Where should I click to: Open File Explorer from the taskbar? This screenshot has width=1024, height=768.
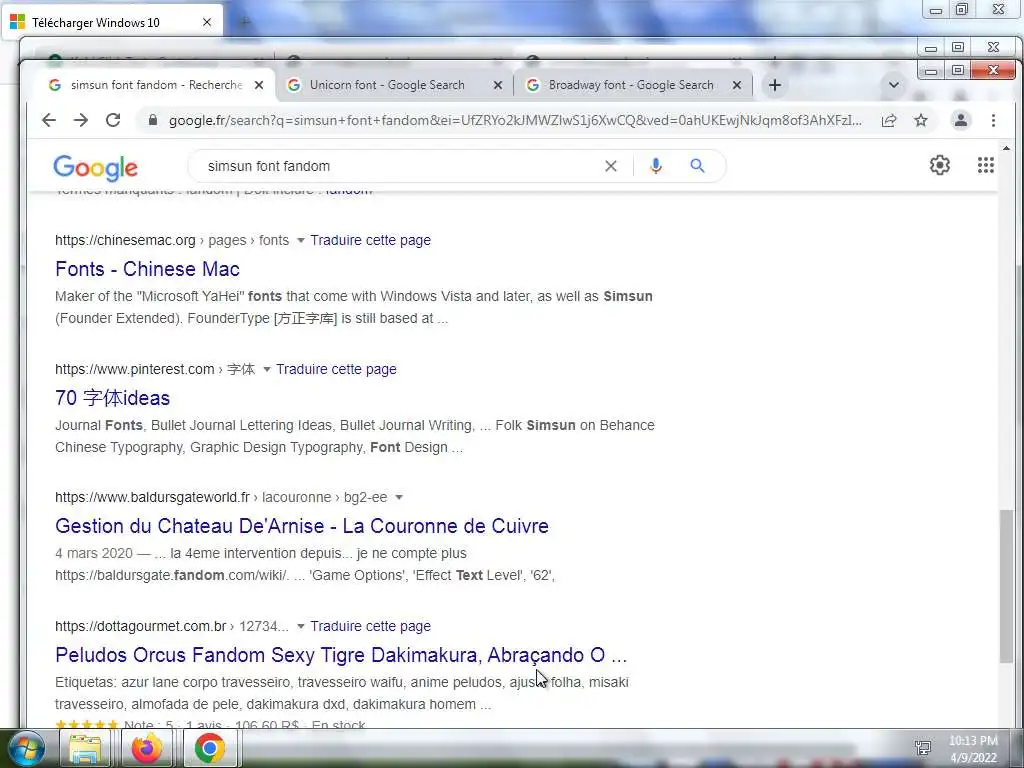tap(85, 748)
